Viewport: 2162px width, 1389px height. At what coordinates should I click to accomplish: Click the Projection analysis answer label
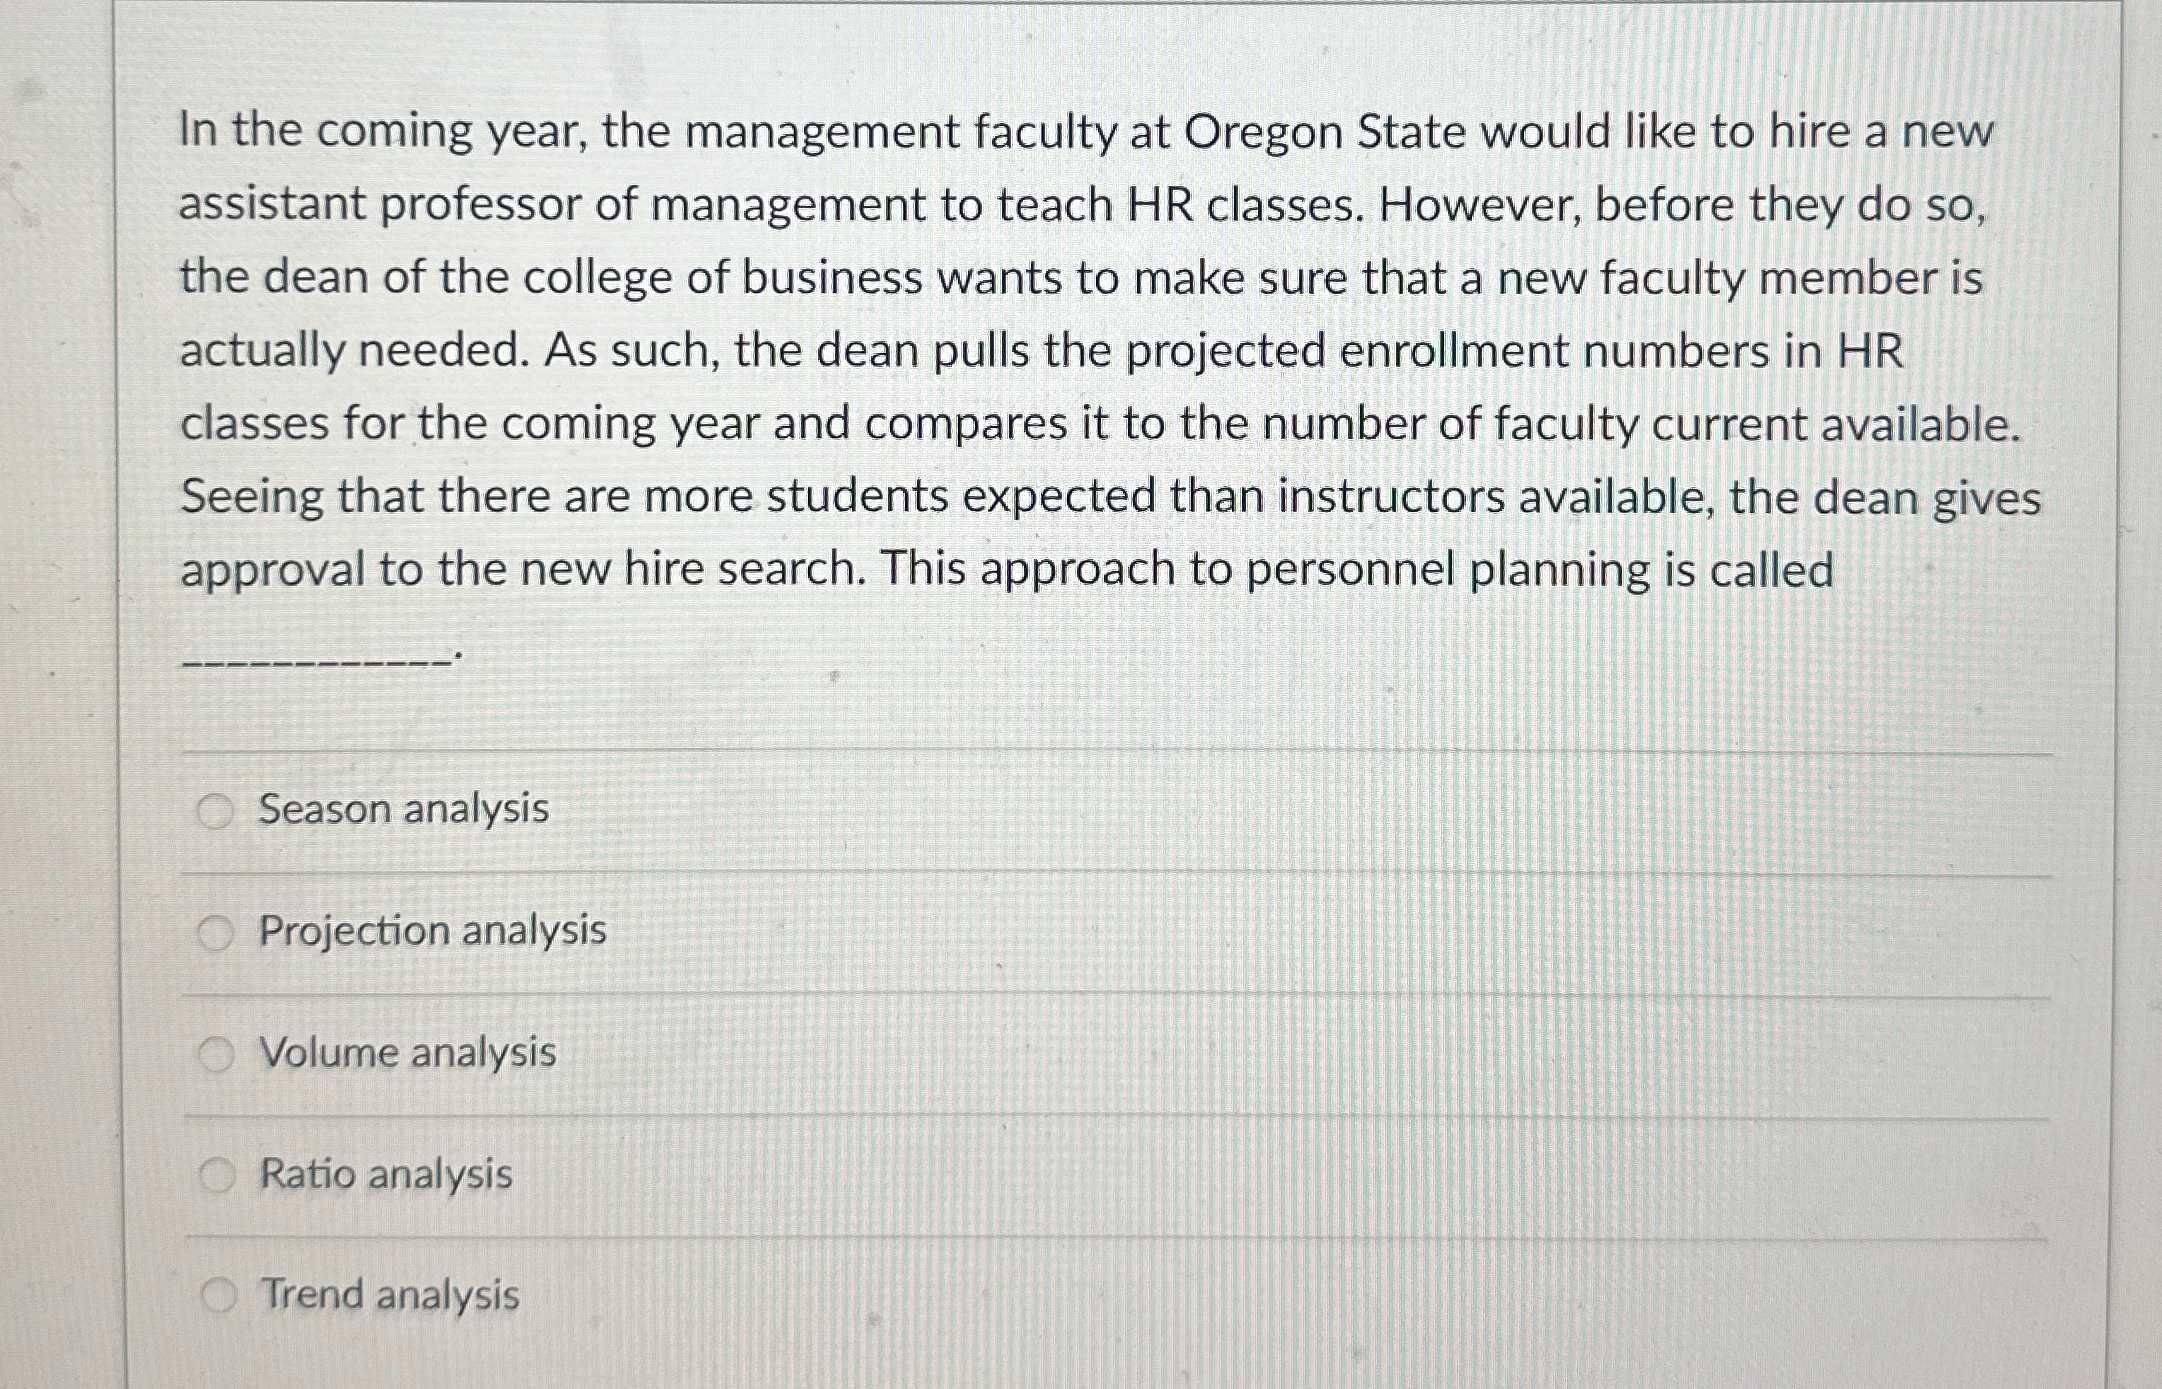(x=432, y=932)
